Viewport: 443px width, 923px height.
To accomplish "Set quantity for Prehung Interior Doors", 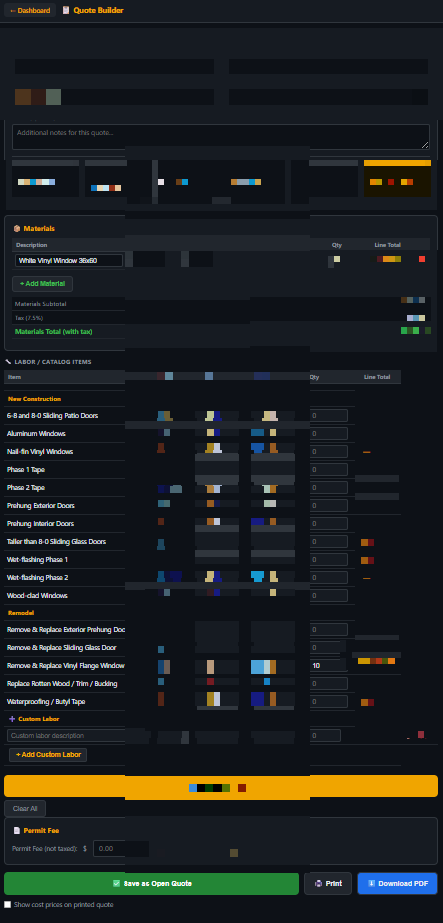I will coord(328,524).
